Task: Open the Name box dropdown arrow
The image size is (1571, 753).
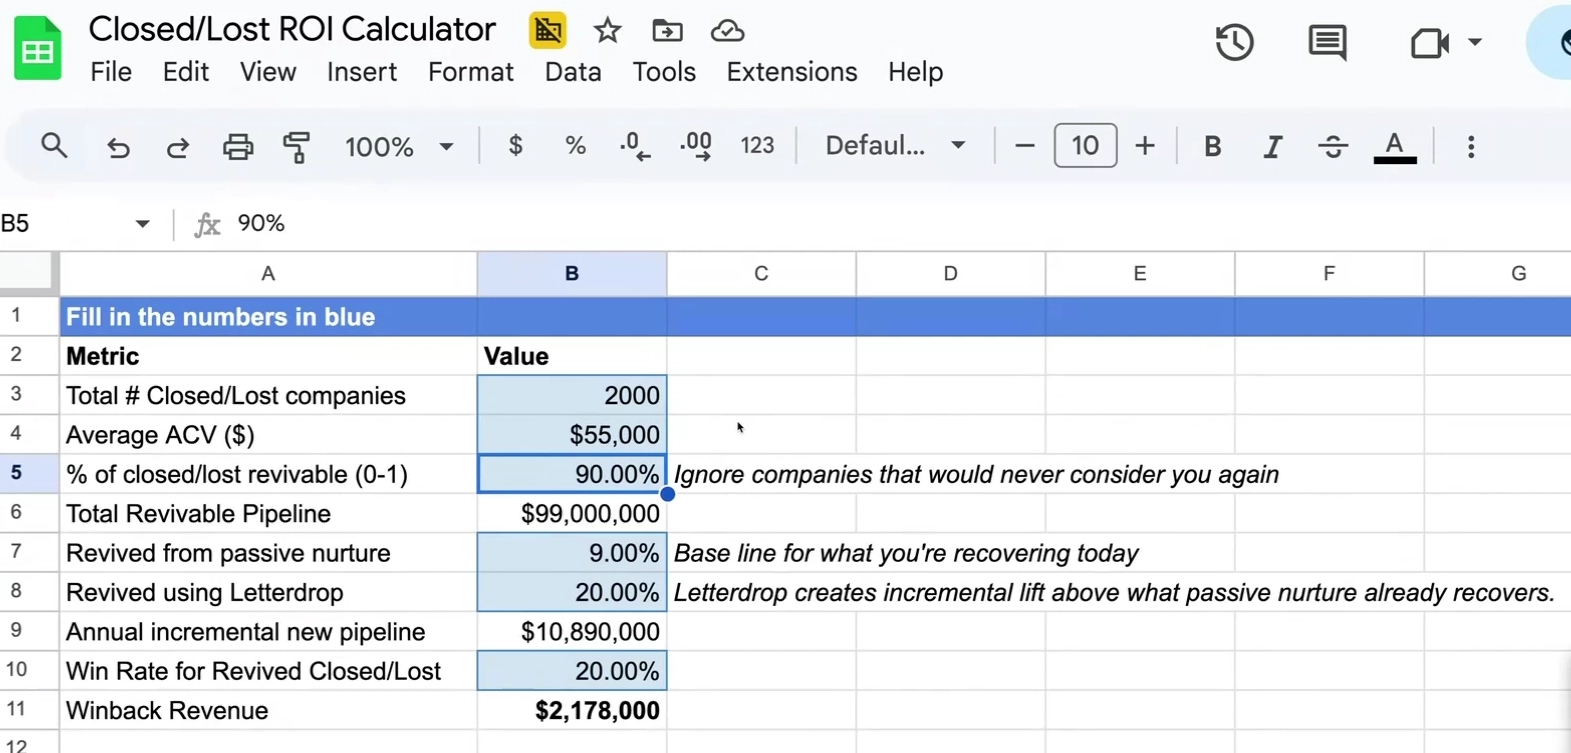Action: [x=142, y=223]
